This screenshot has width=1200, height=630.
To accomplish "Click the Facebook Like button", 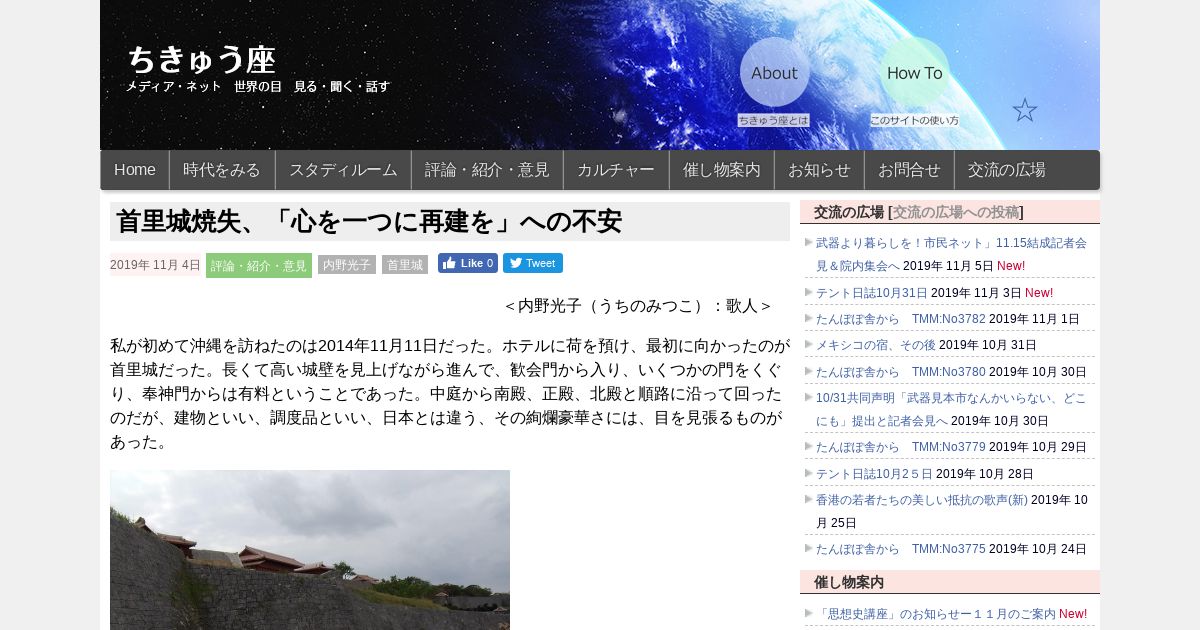I will tap(468, 263).
